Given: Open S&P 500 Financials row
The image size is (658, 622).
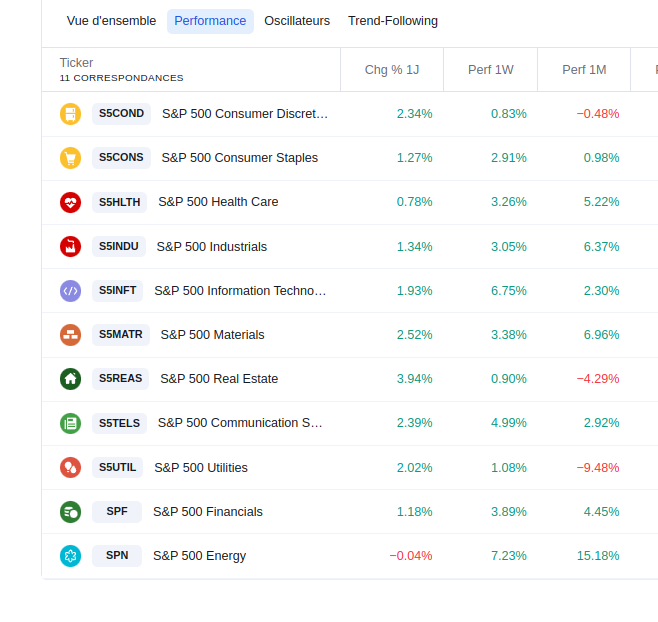Looking at the screenshot, I should (x=208, y=512).
